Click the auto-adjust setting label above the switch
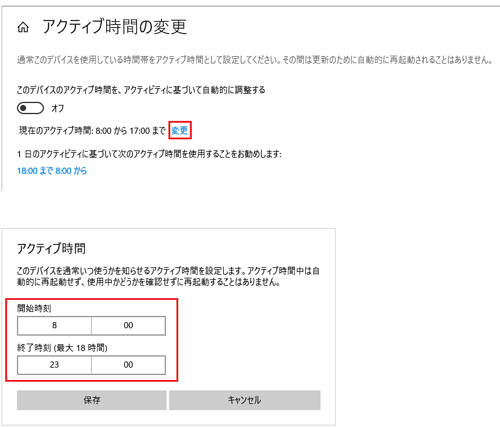Screen dimensions: 500x427 (x=141, y=90)
